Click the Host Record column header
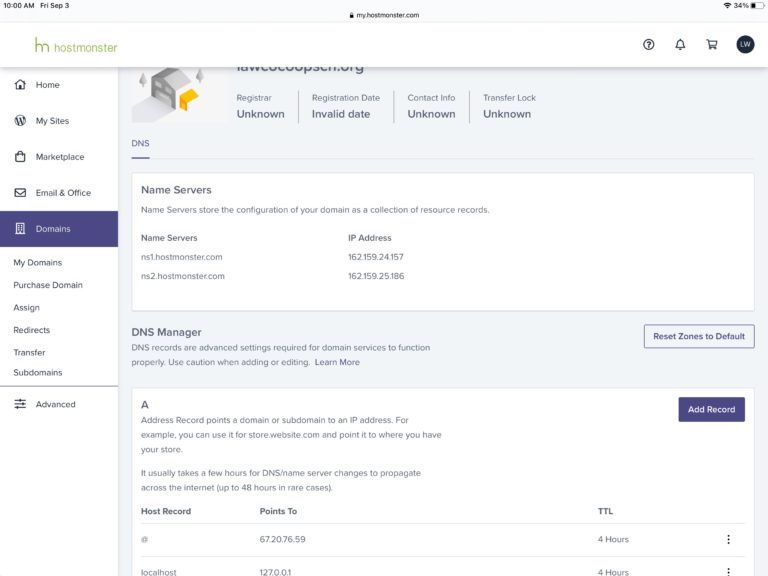Image resolution: width=768 pixels, height=576 pixels. coord(166,511)
